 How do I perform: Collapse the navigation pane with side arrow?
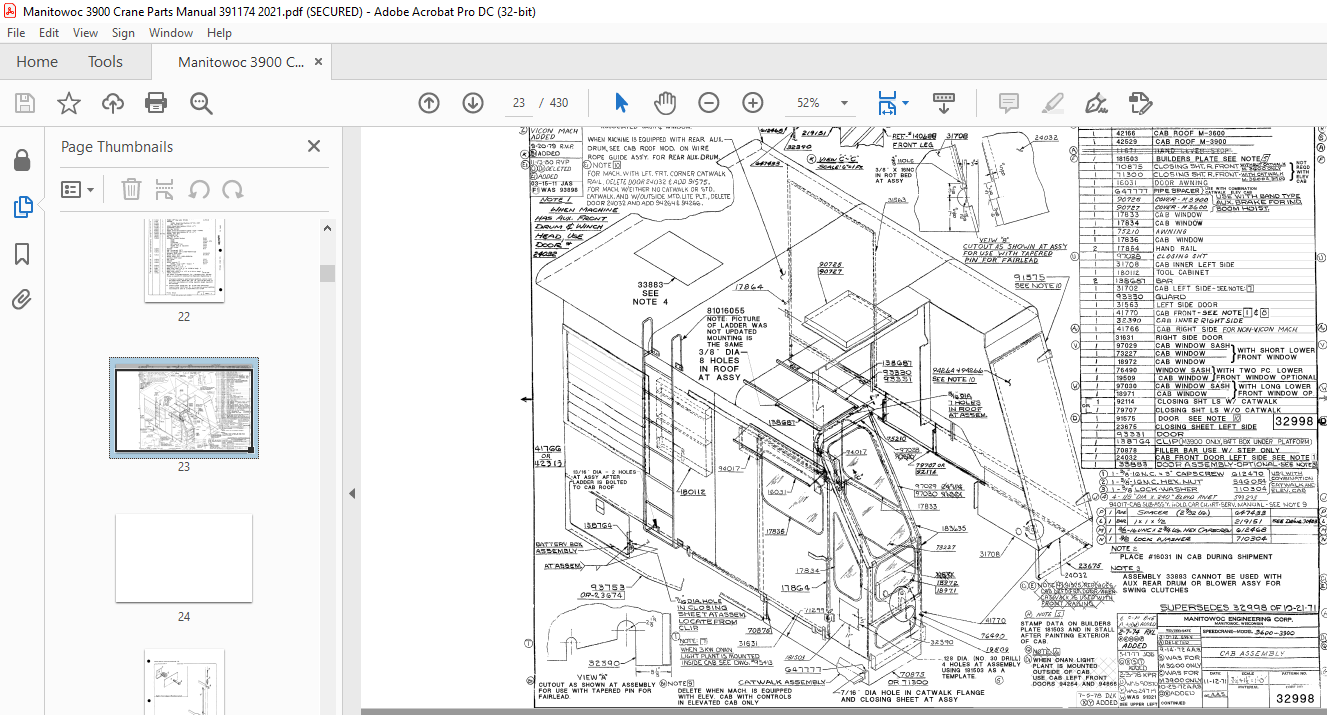coord(352,494)
